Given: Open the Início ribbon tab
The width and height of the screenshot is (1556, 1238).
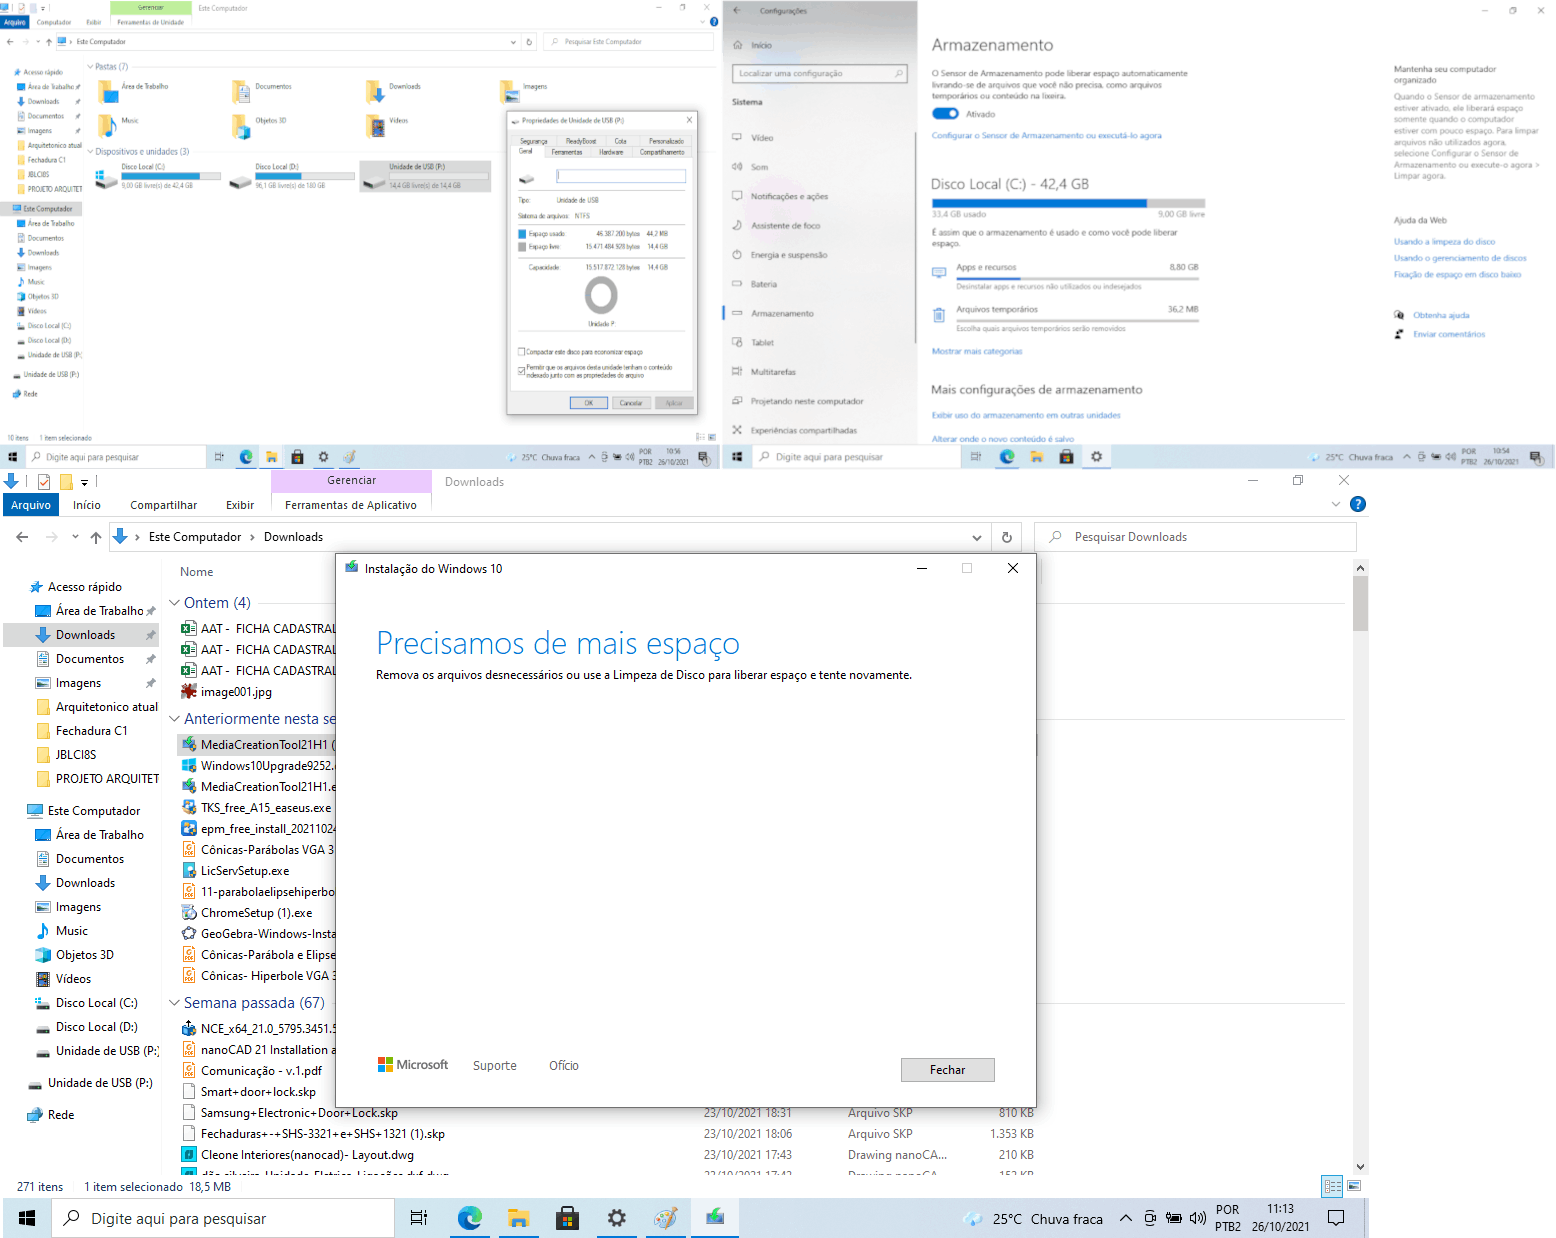Looking at the screenshot, I should pos(87,505).
